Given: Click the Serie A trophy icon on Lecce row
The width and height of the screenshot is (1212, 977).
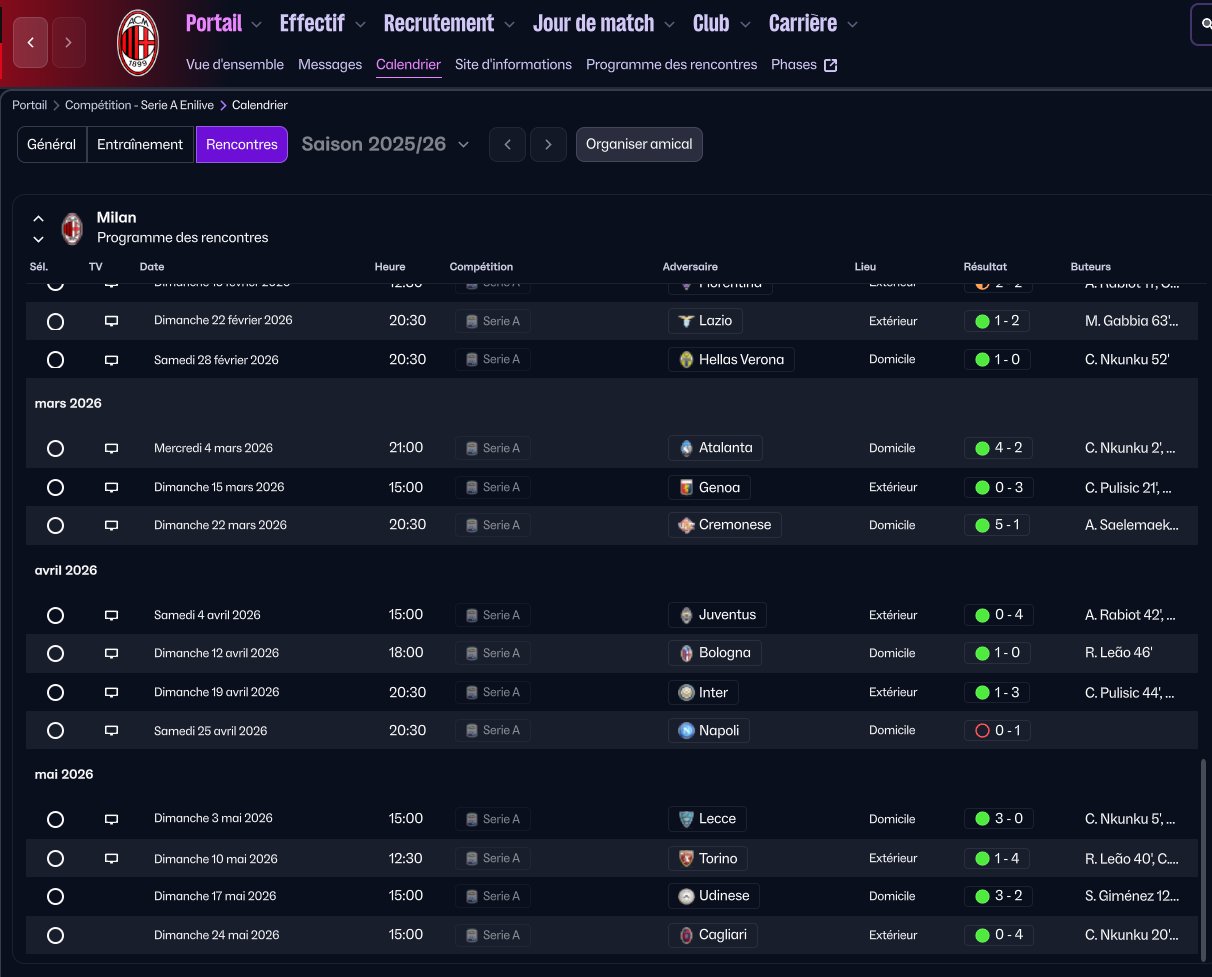Looking at the screenshot, I should 471,819.
